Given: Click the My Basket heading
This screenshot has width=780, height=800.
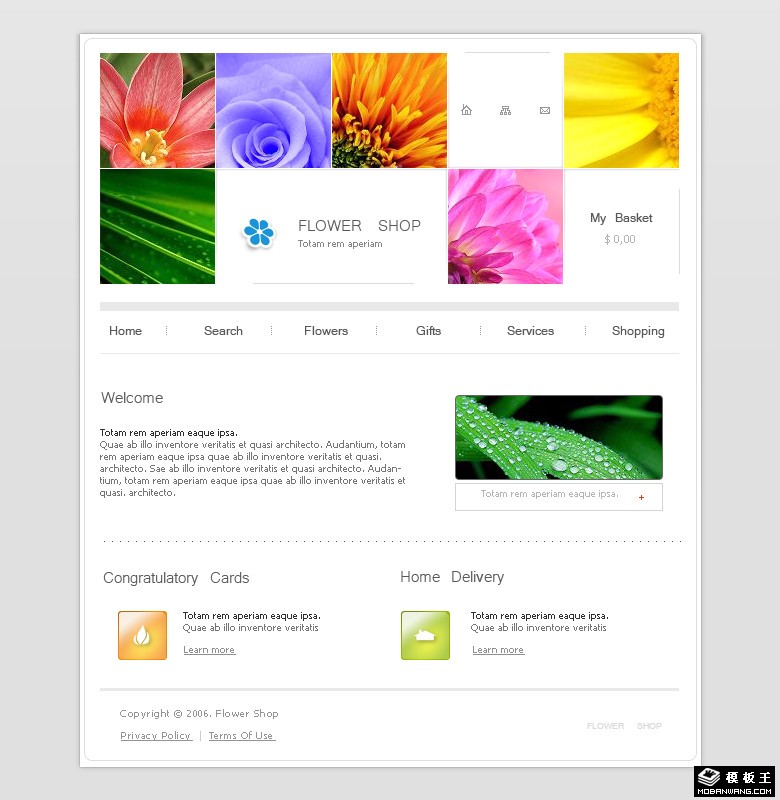Looking at the screenshot, I should coord(621,218).
